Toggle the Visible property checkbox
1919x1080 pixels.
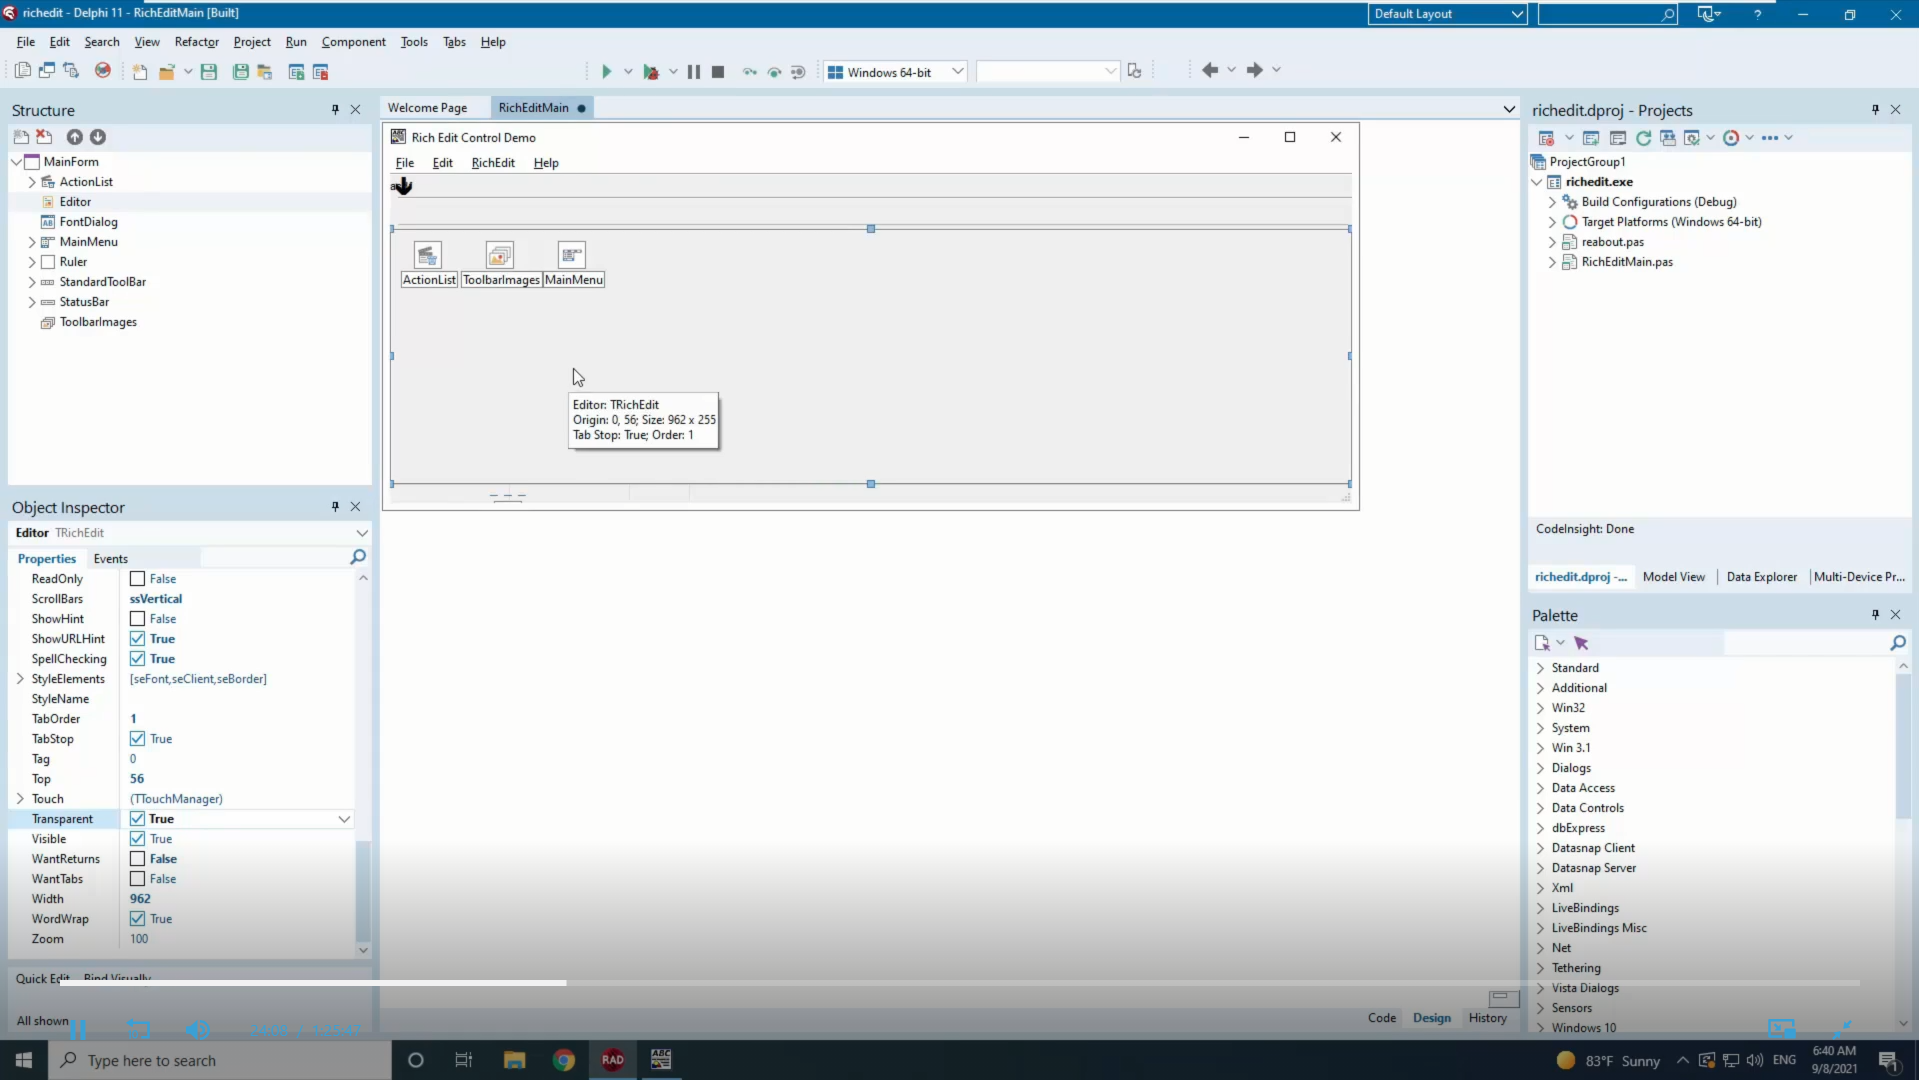138,839
